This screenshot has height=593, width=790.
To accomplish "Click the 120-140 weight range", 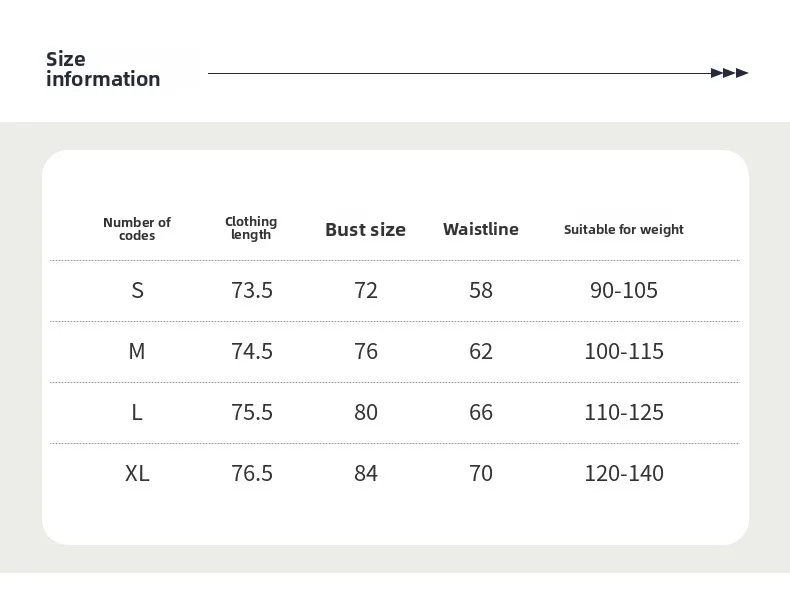I will click(624, 473).
